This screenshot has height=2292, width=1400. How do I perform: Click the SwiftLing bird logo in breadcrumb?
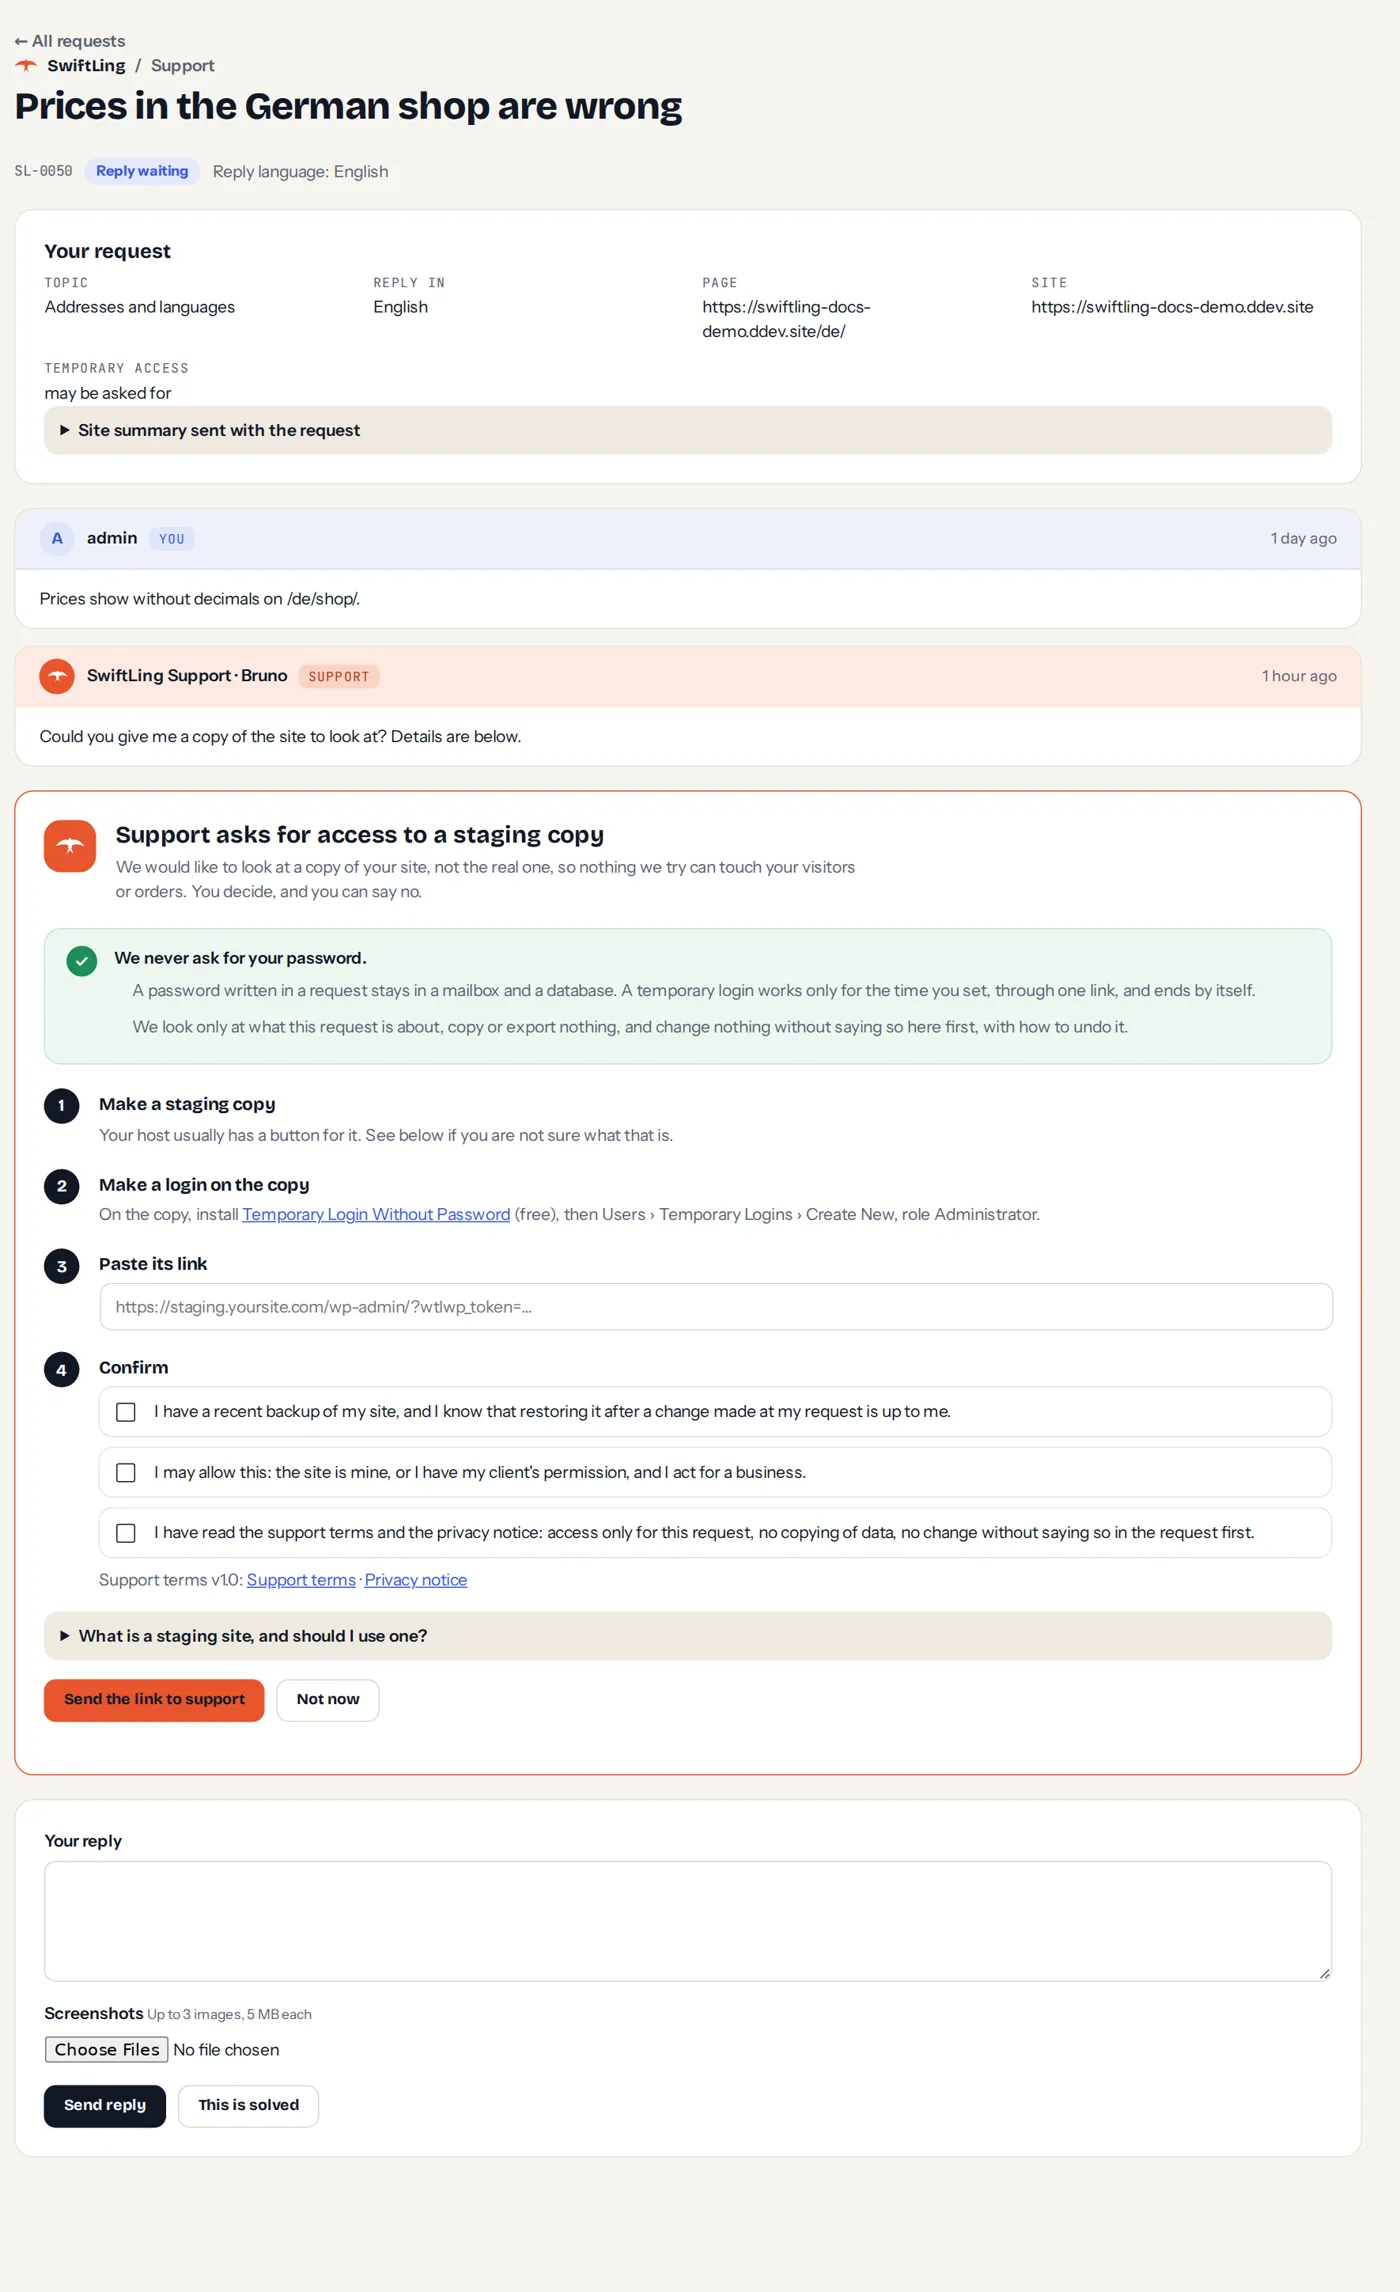point(26,66)
